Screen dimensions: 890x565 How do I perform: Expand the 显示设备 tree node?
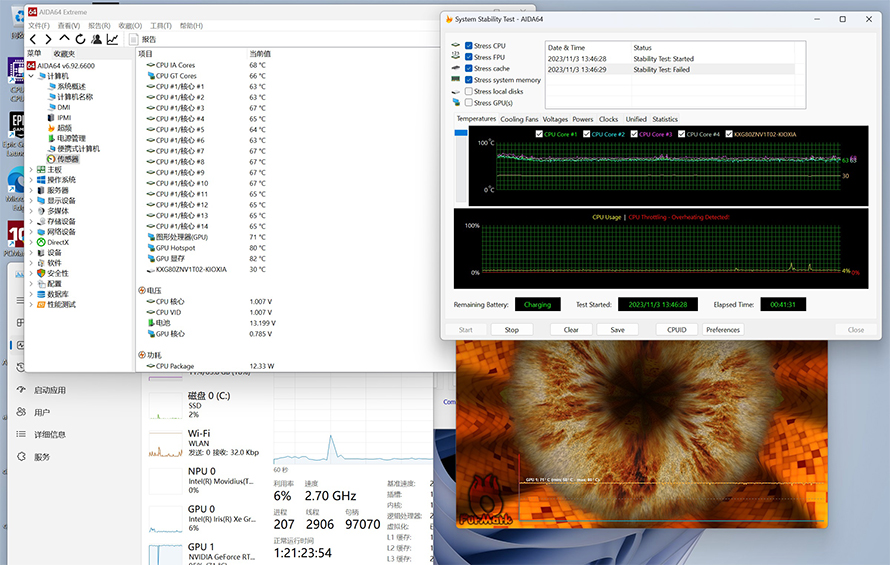click(x=31, y=201)
